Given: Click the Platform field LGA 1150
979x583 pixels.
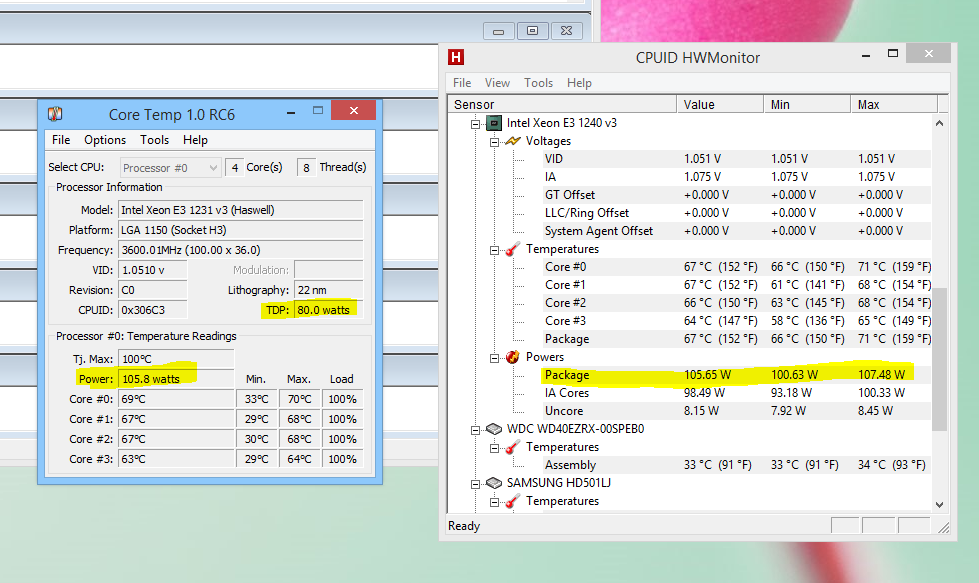Looking at the screenshot, I should [240, 230].
